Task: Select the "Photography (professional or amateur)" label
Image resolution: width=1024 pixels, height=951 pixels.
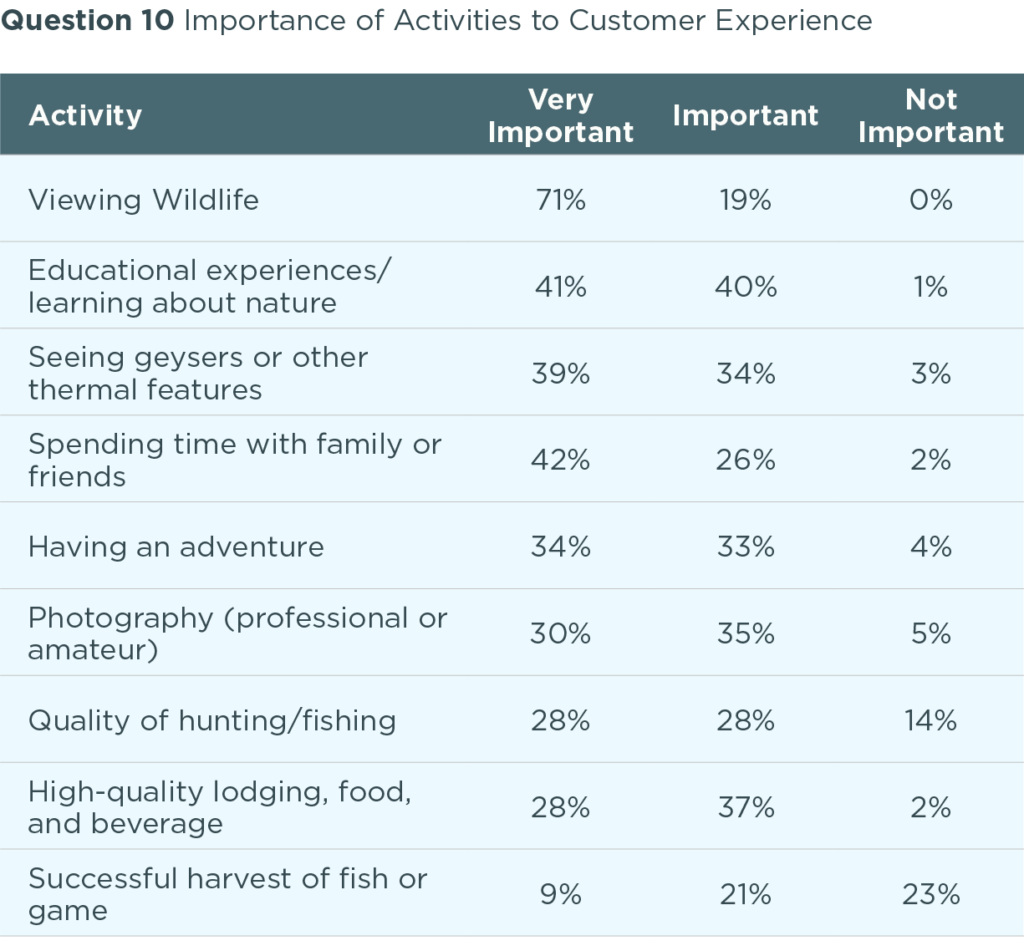Action: coord(237,634)
